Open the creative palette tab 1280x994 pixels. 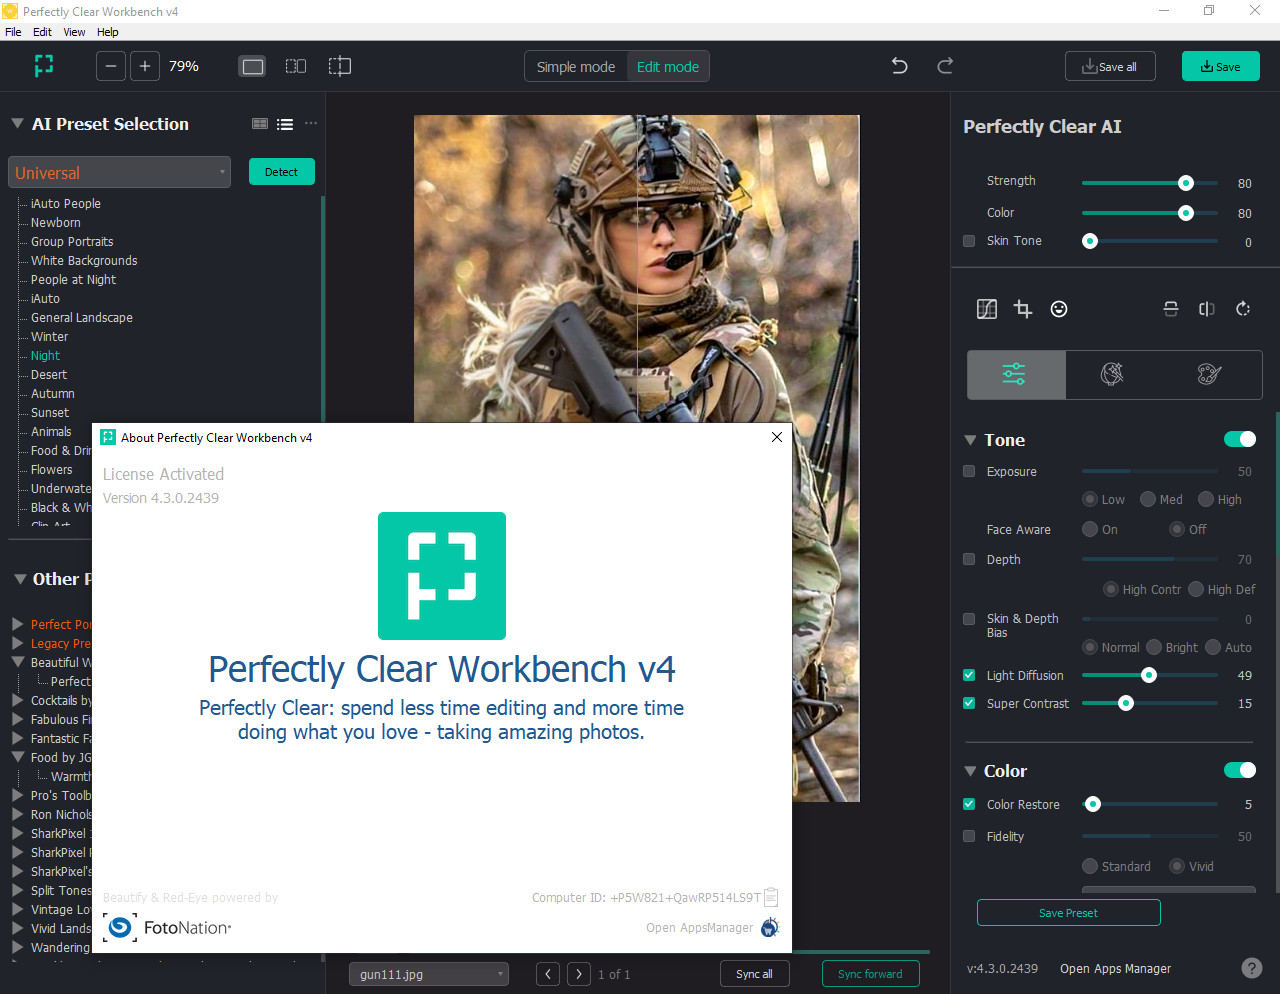pyautogui.click(x=1209, y=374)
